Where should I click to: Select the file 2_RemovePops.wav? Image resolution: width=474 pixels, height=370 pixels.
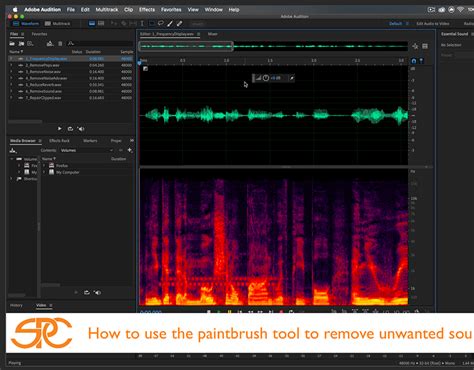tap(71, 65)
